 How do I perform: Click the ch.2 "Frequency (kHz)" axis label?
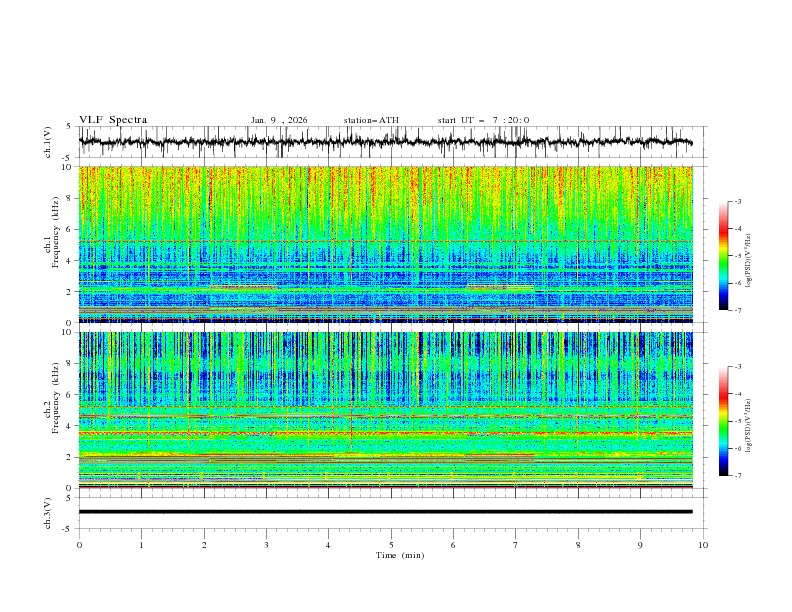[x=56, y=398]
